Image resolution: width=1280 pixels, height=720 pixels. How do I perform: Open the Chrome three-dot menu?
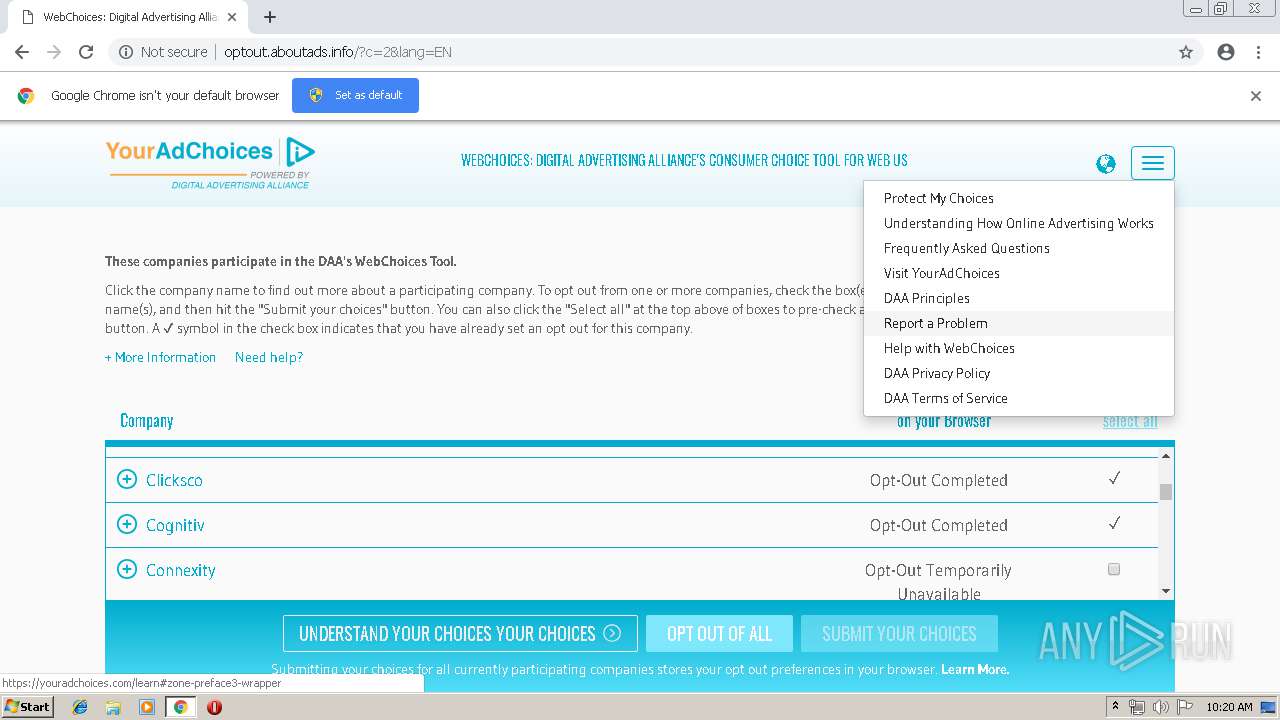tap(1258, 52)
